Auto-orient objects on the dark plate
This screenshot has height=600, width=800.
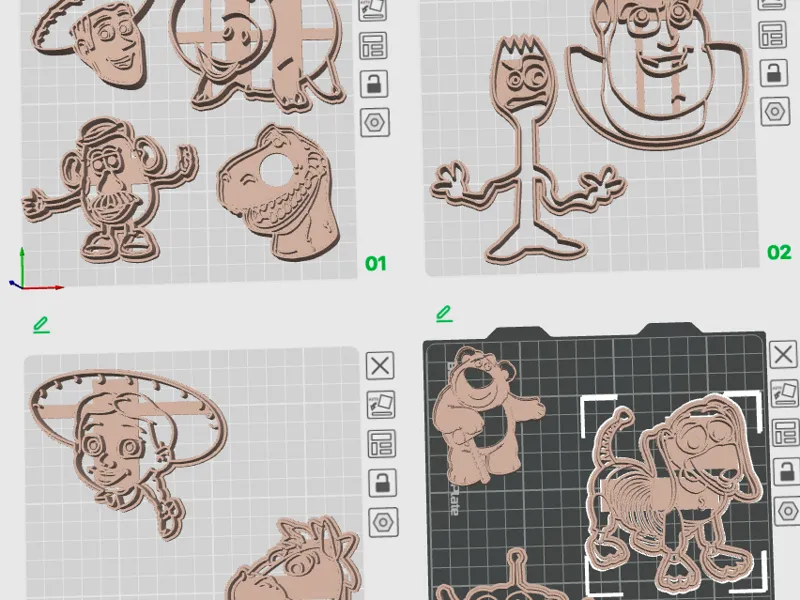(x=784, y=393)
